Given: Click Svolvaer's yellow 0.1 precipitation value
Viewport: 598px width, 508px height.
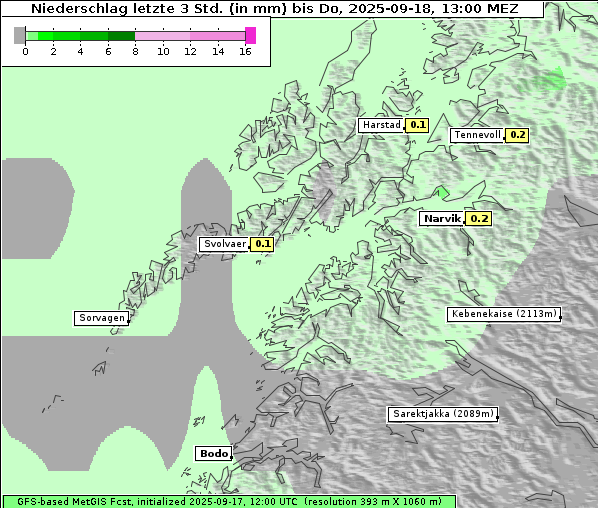Looking at the screenshot, I should [x=262, y=244].
